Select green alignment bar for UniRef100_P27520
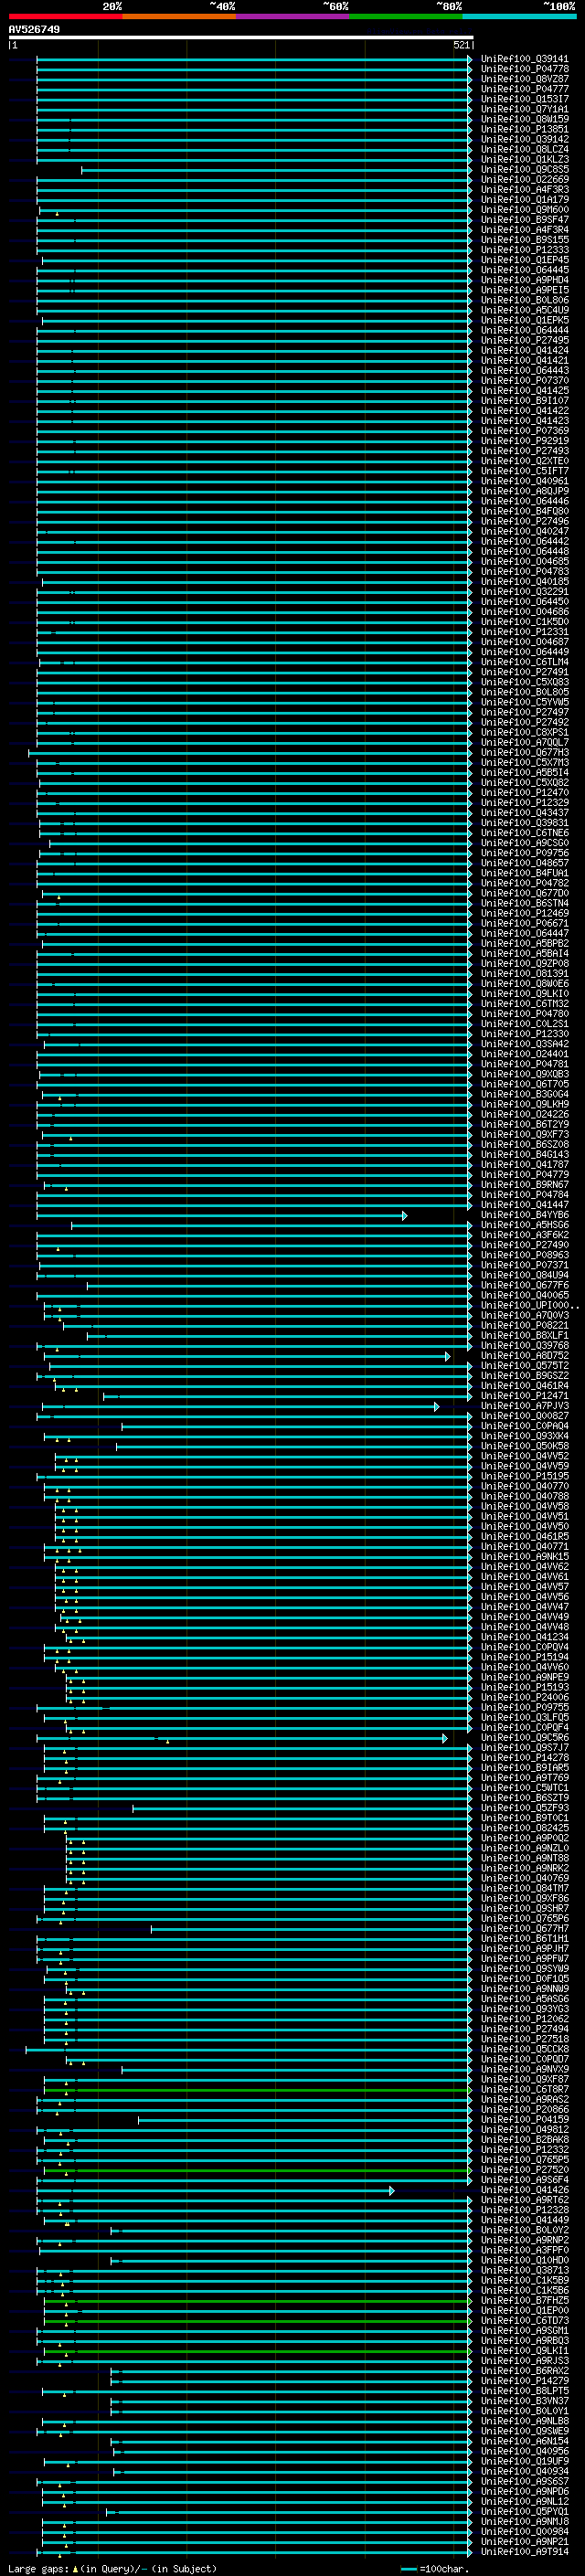 click(x=258, y=2170)
